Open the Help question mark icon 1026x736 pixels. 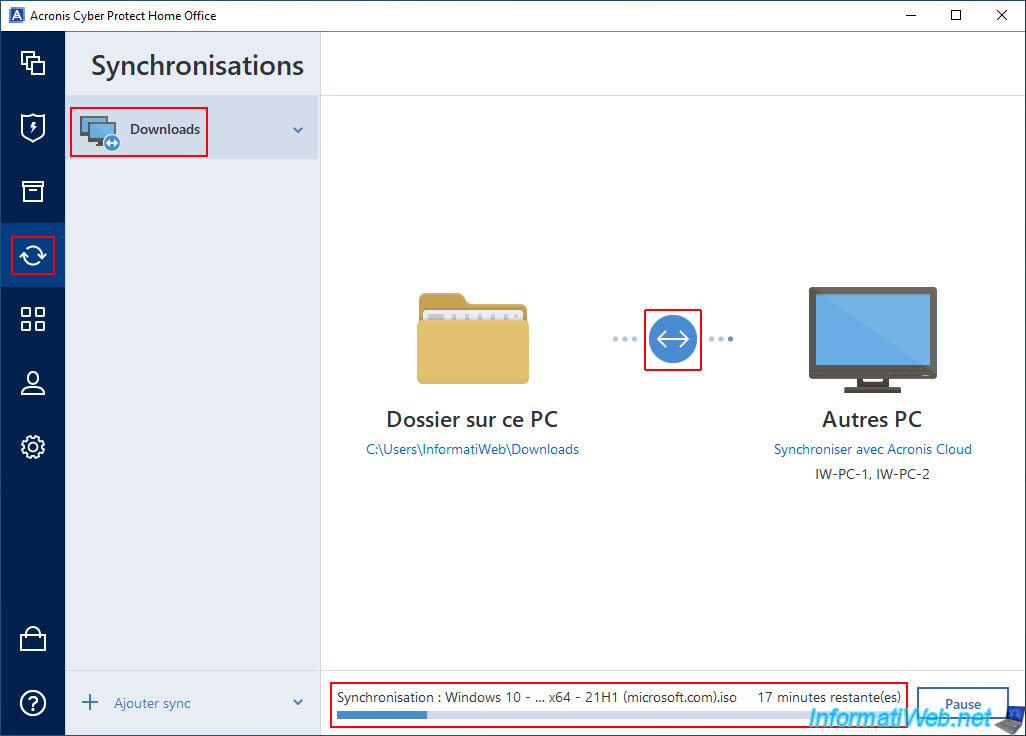pyautogui.click(x=33, y=703)
